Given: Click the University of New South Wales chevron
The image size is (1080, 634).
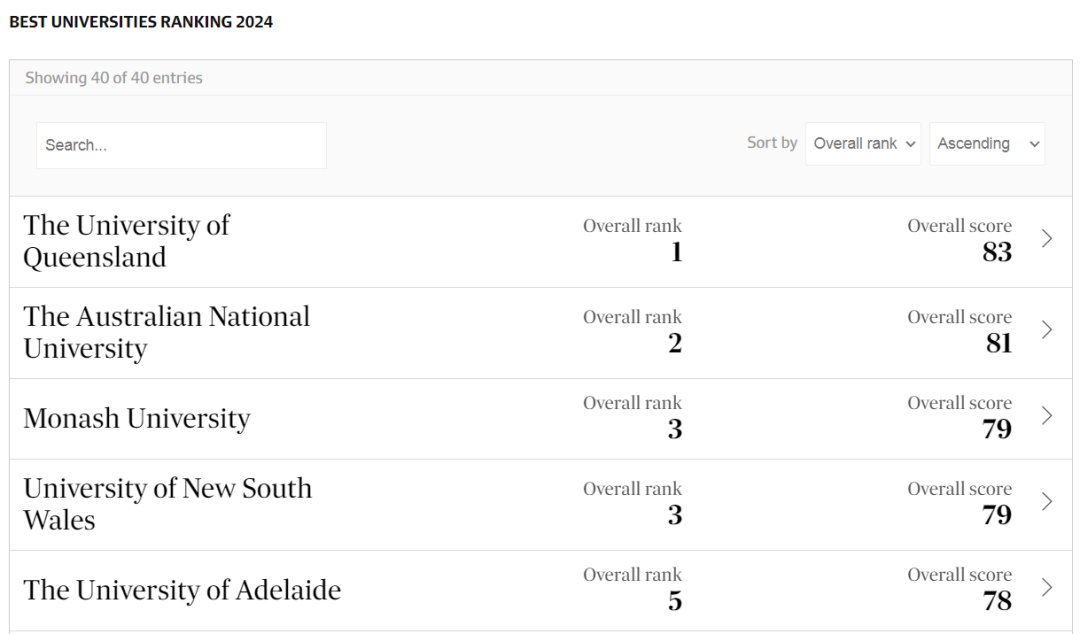Looking at the screenshot, I should [x=1047, y=502].
